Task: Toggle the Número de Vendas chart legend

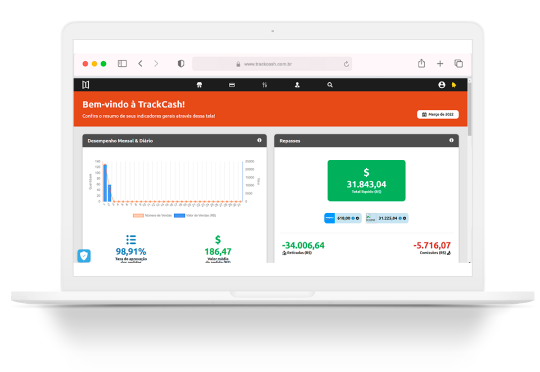Action: (153, 216)
